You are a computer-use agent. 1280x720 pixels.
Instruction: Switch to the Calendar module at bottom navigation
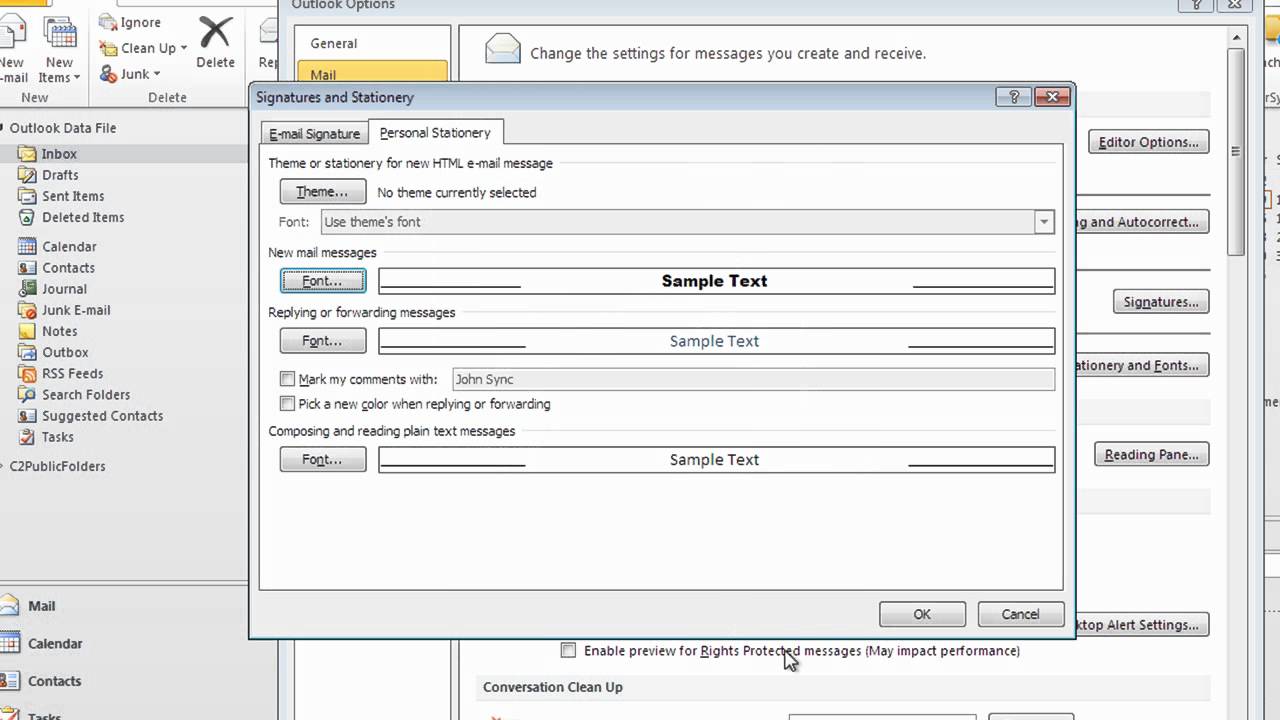(x=55, y=644)
